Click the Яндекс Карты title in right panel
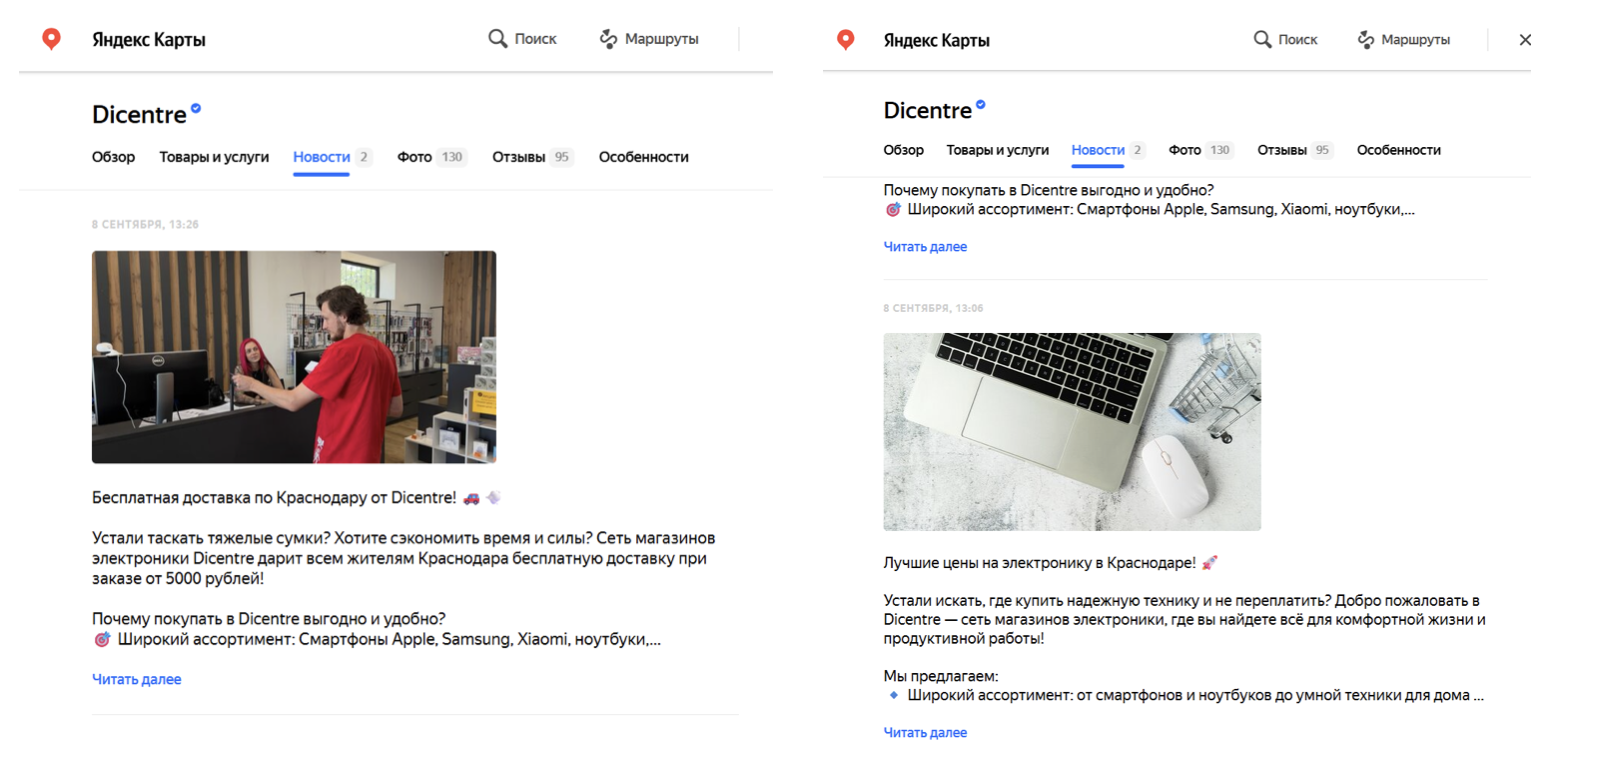The image size is (1598, 770). coord(936,40)
